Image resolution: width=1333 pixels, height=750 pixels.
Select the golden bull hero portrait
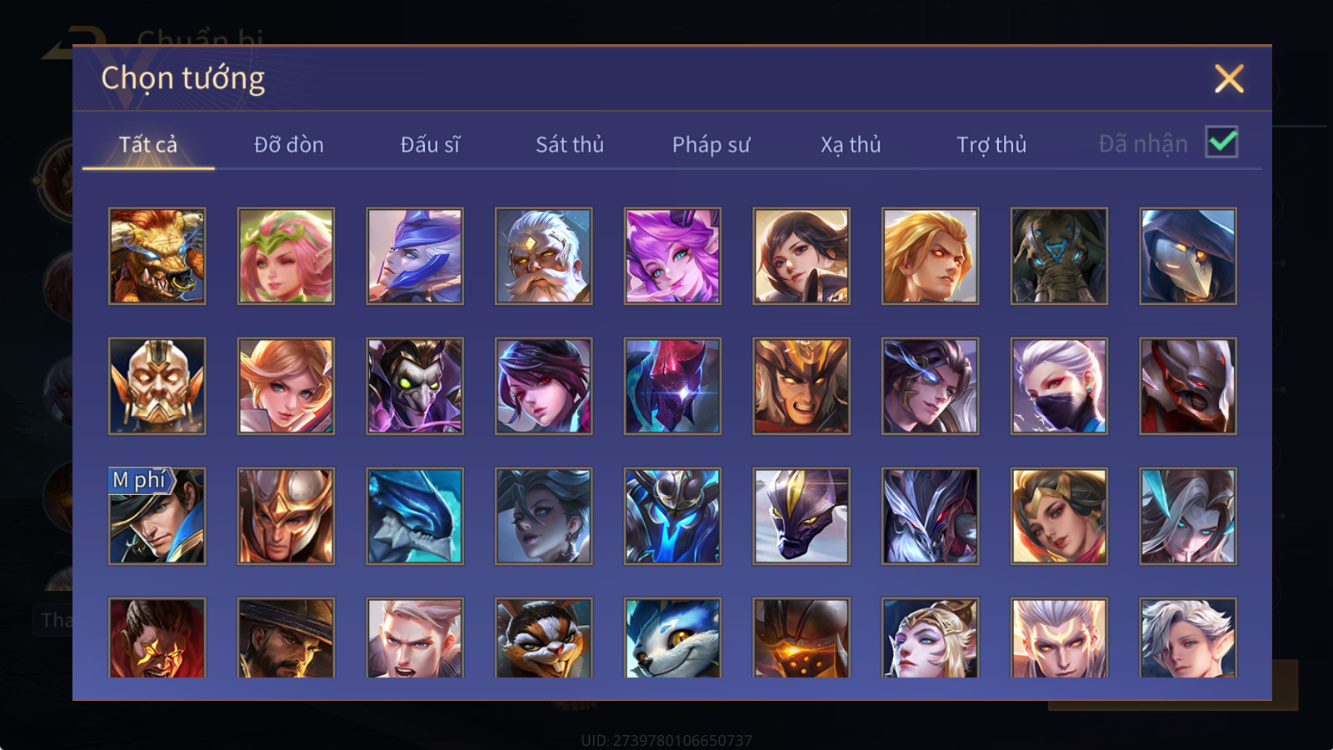point(157,256)
